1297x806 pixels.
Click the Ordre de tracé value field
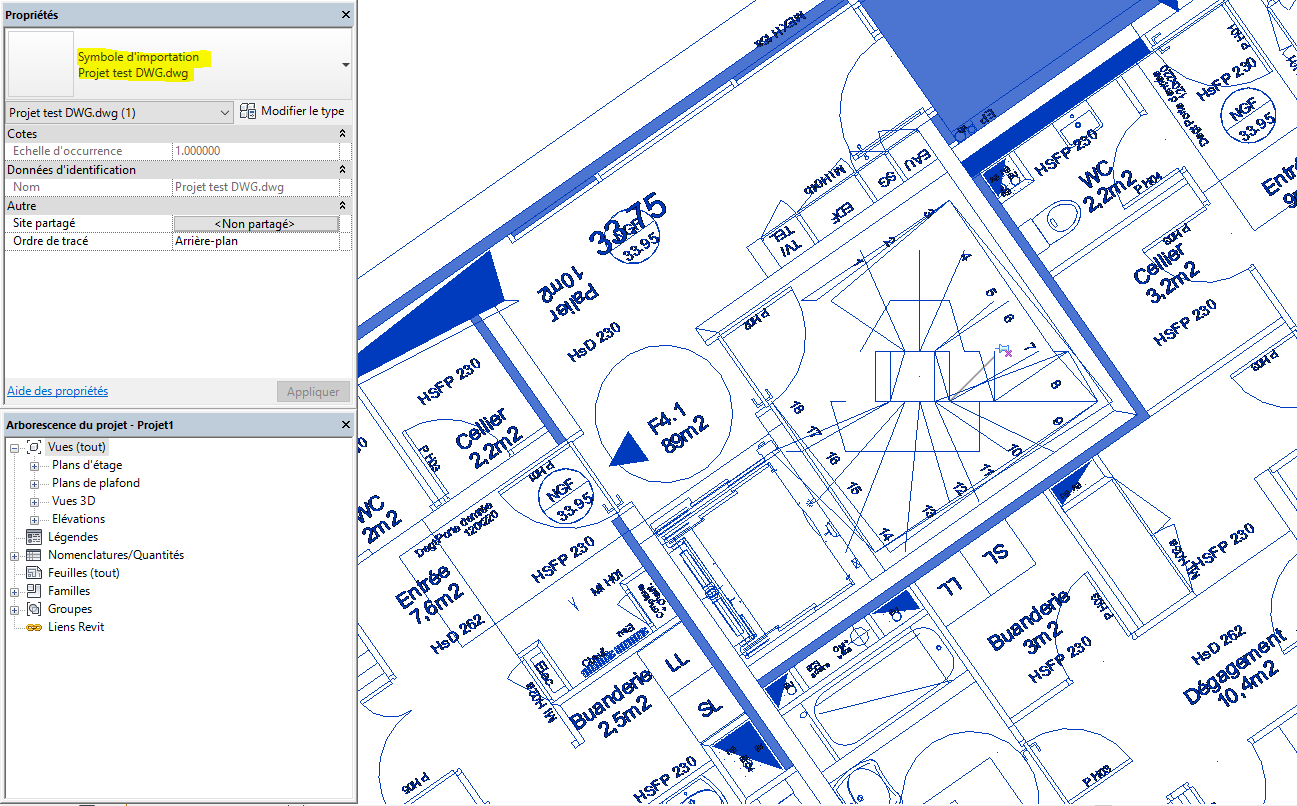(x=255, y=242)
